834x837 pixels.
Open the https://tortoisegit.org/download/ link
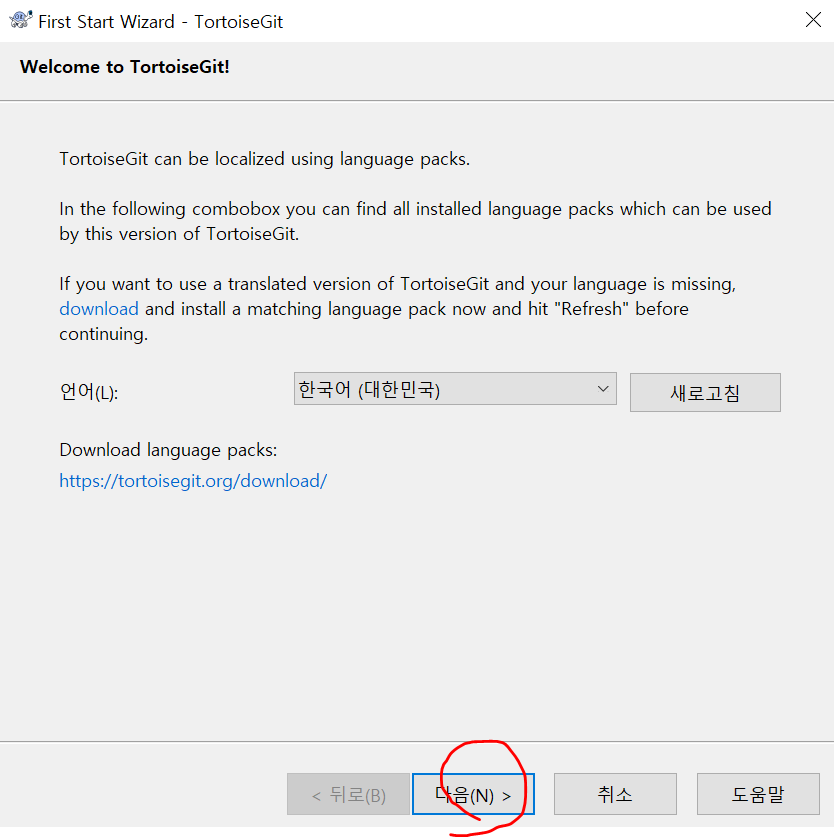coord(193,481)
